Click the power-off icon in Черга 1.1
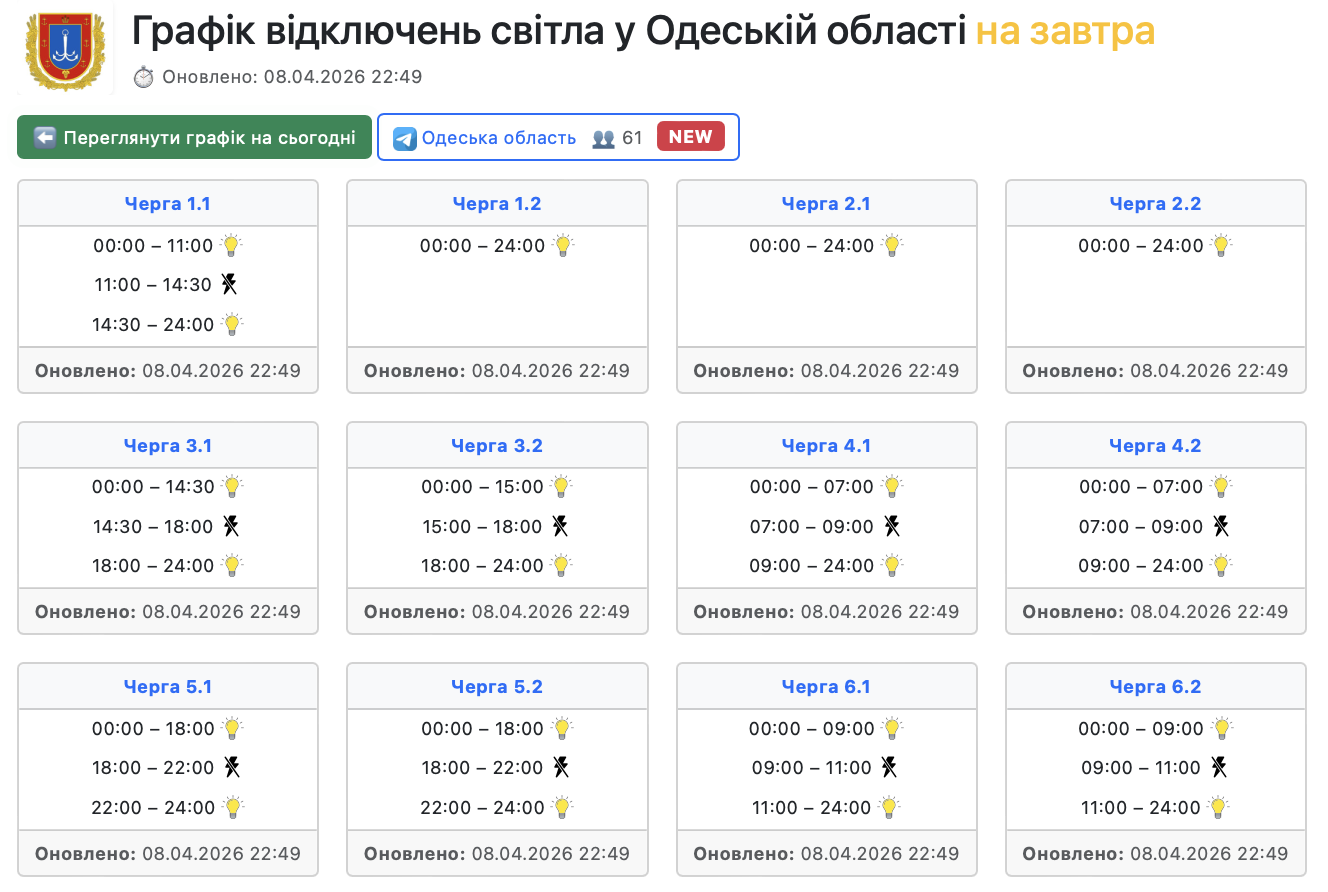Screen dimensions: 1328x892 (229, 285)
